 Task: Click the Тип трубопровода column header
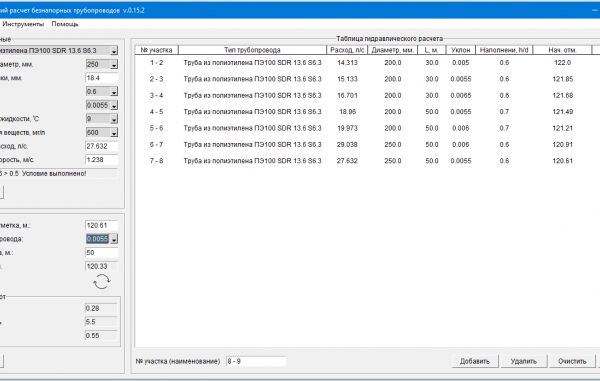tap(252, 50)
